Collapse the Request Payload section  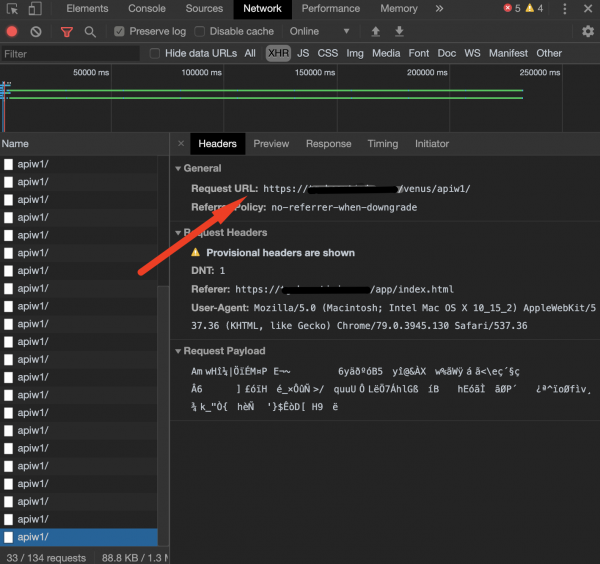[x=179, y=351]
